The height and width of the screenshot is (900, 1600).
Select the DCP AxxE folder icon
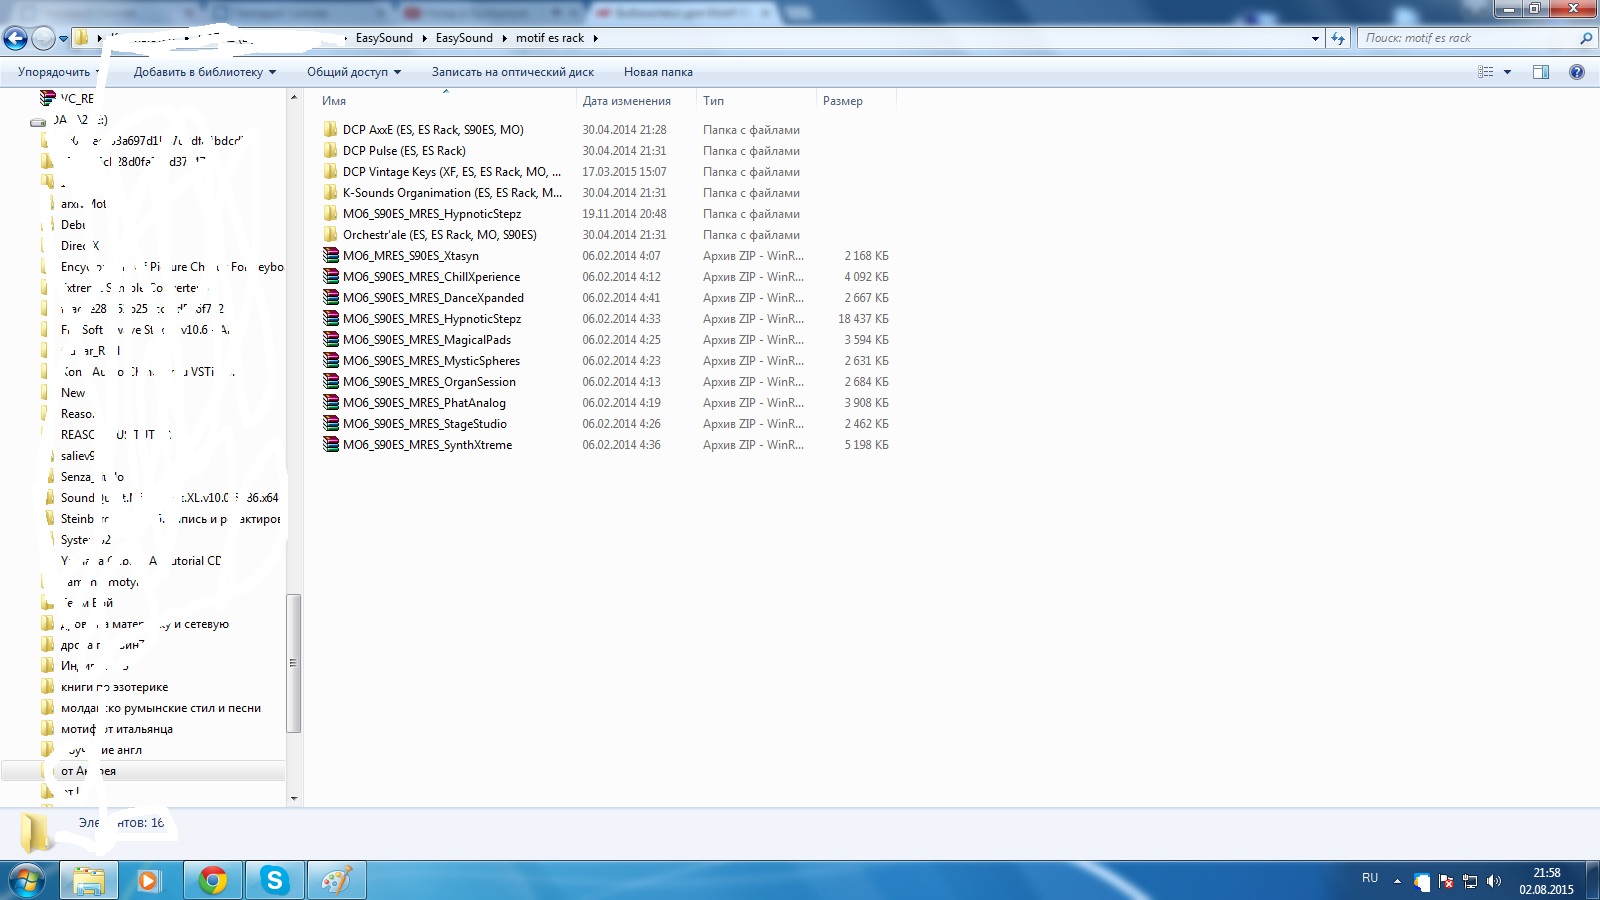(x=330, y=130)
